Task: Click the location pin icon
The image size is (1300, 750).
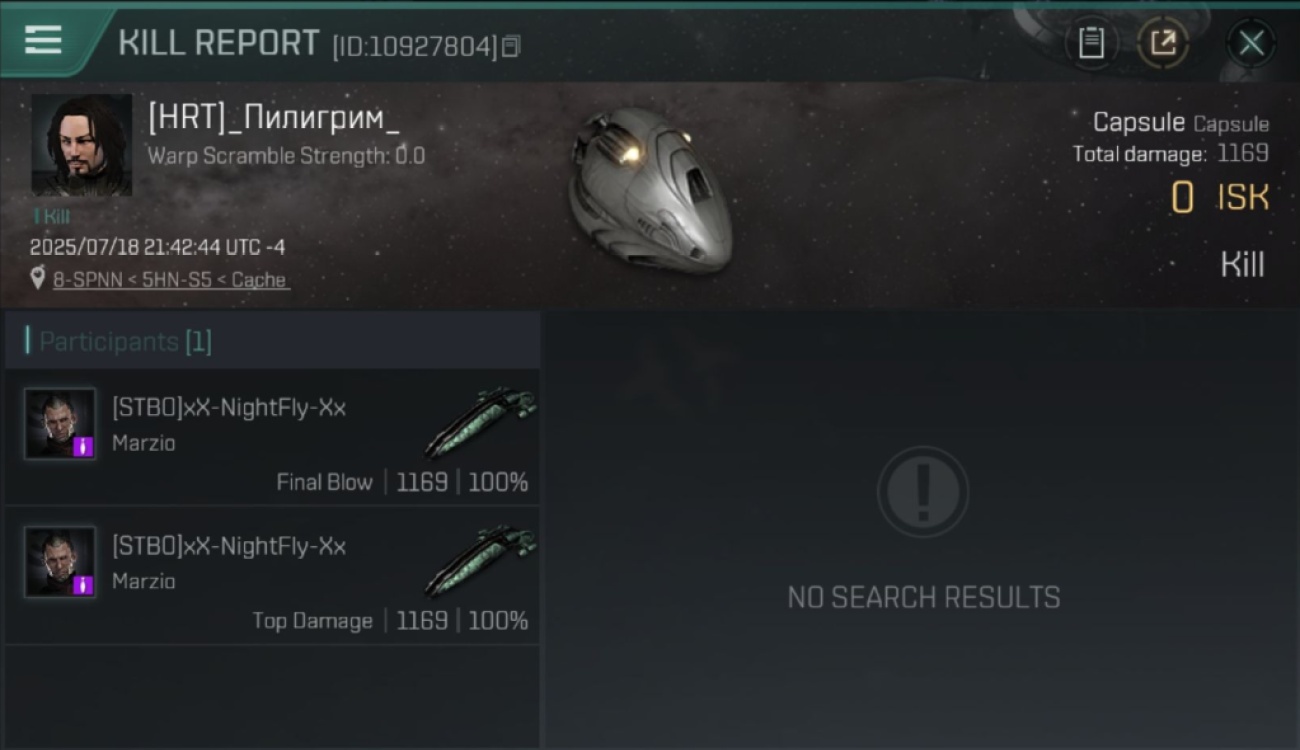Action: tap(38, 279)
